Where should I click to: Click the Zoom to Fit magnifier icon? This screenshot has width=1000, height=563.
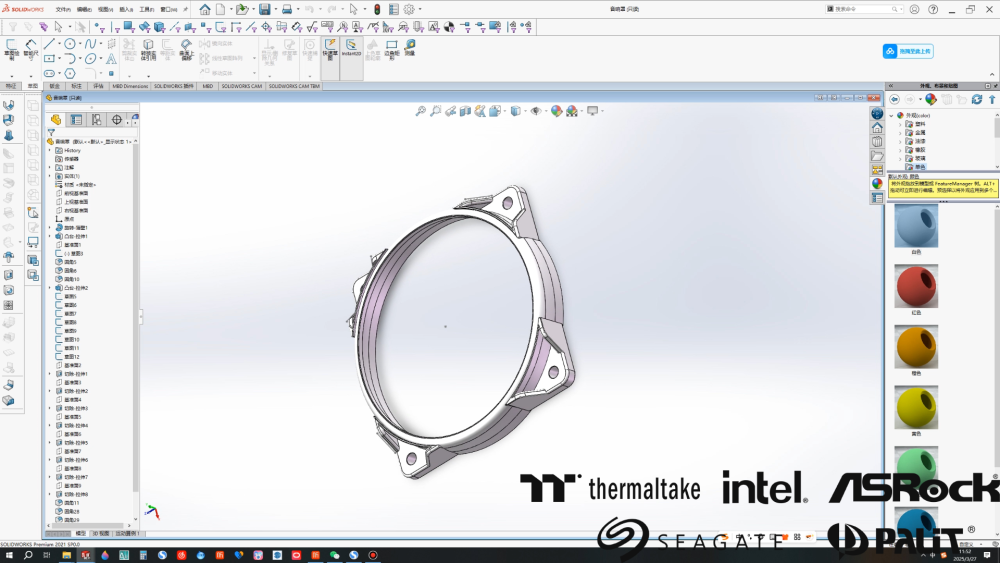click(x=421, y=111)
